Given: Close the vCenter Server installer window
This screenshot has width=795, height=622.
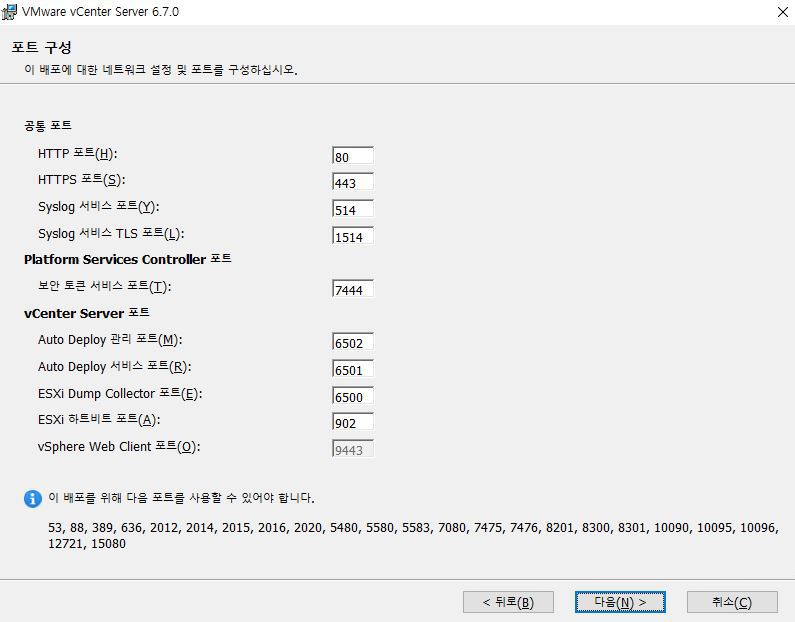Looking at the screenshot, I should coord(782,12).
